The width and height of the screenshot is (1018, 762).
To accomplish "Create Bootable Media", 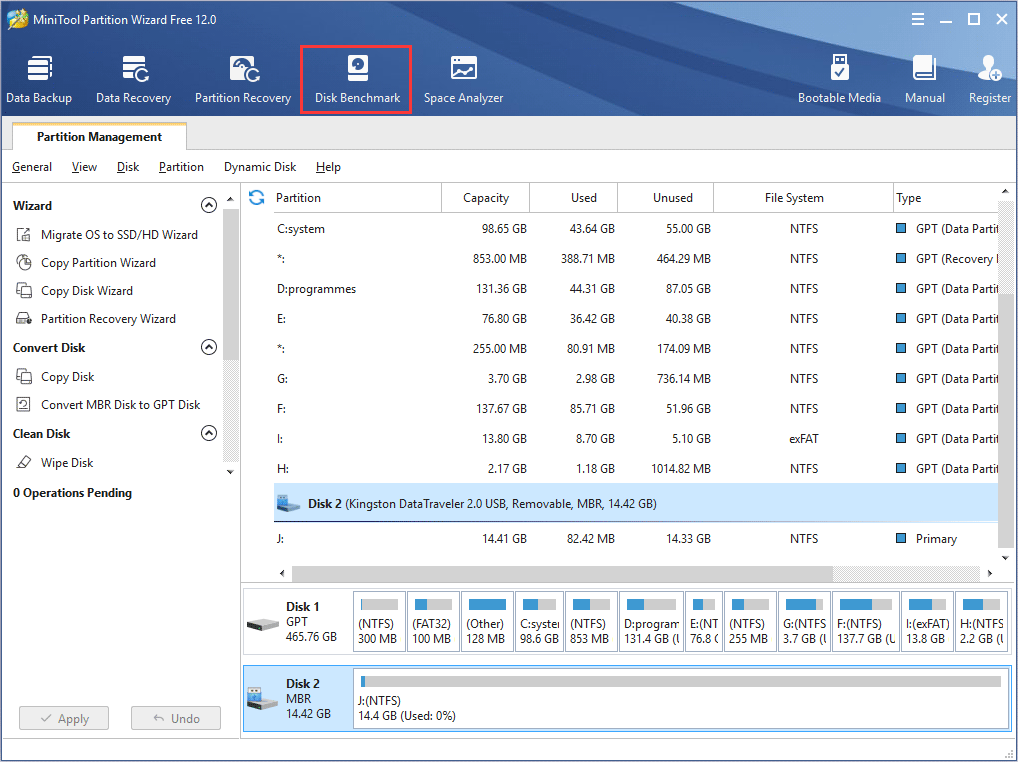I will pos(839,80).
